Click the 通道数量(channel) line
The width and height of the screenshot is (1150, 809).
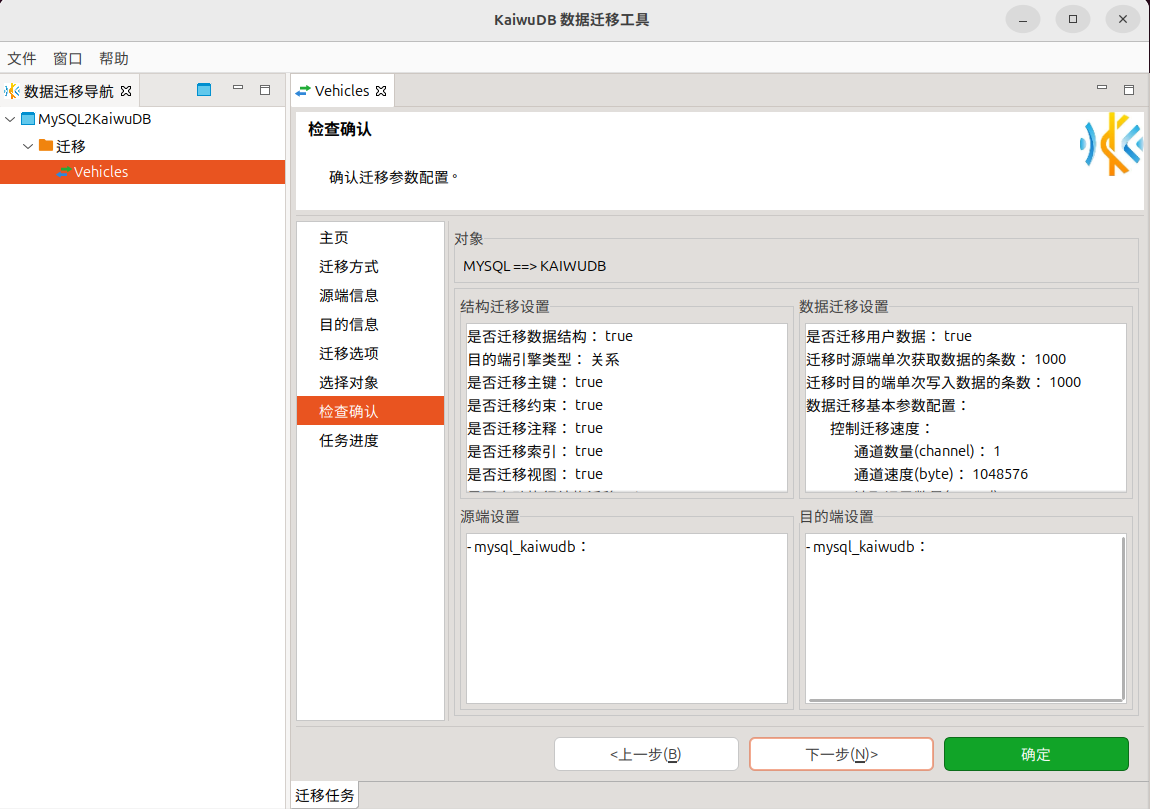927,451
